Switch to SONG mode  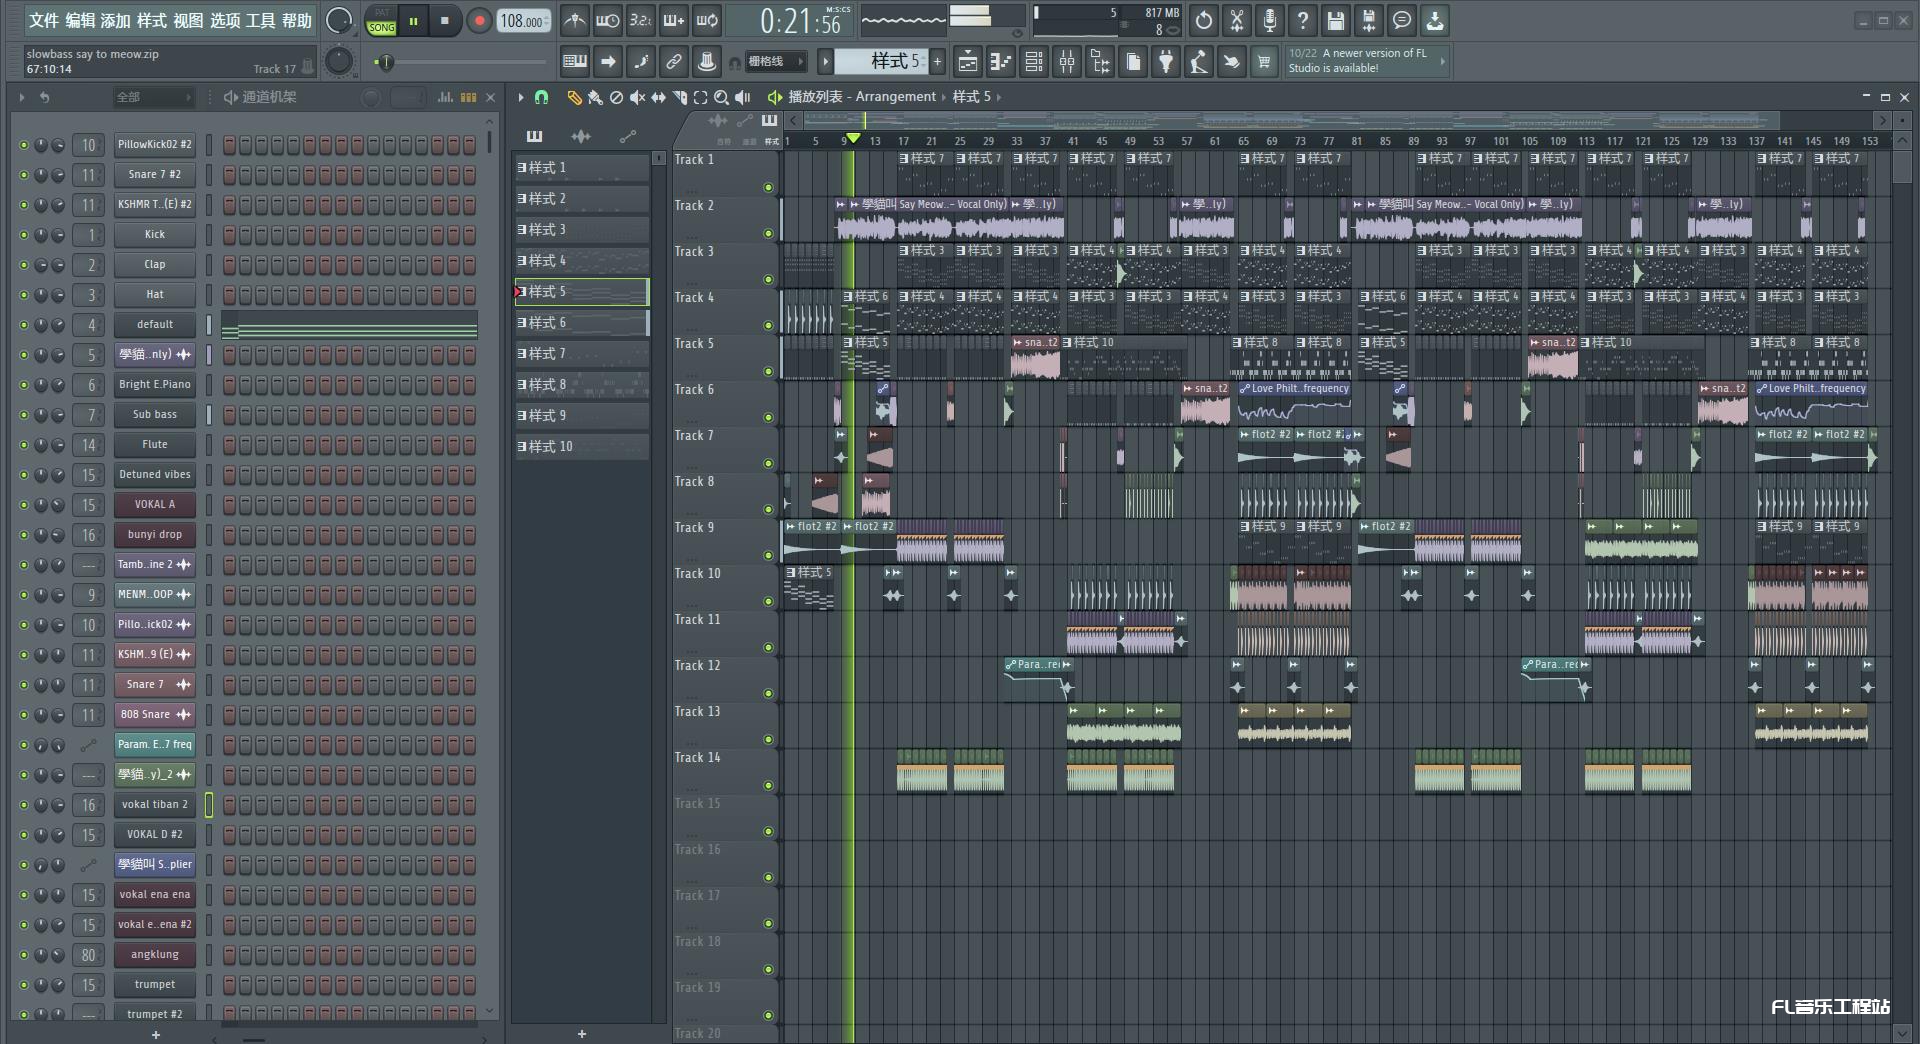coord(381,28)
